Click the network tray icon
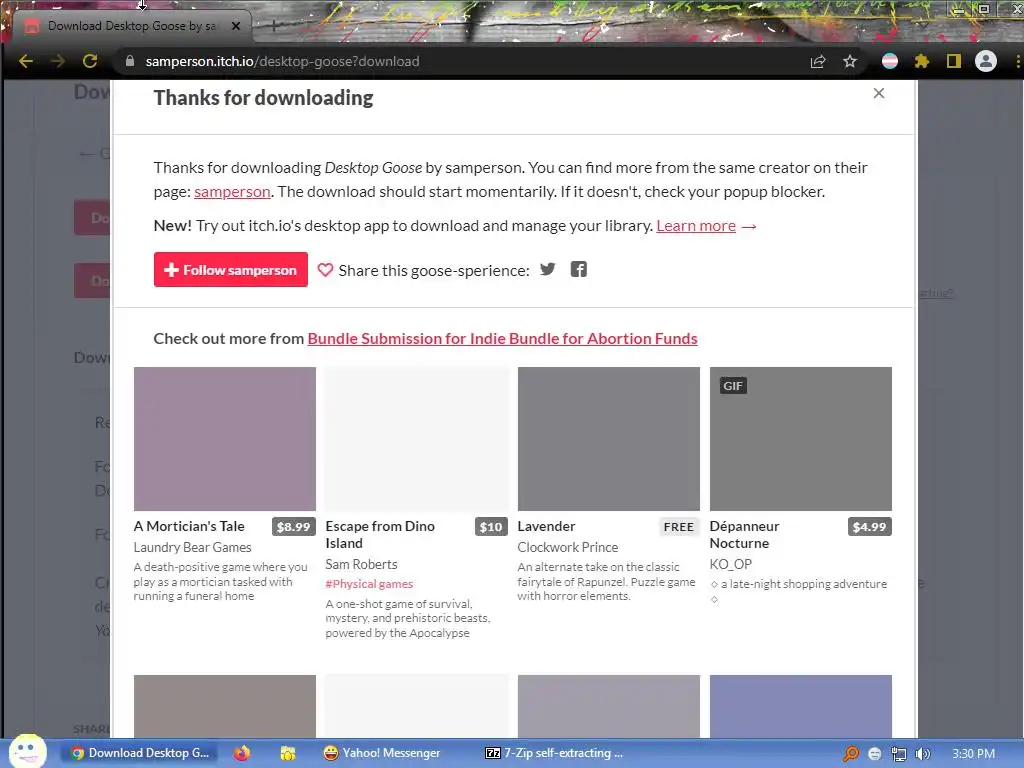Viewport: 1024px width, 768px height. (899, 754)
